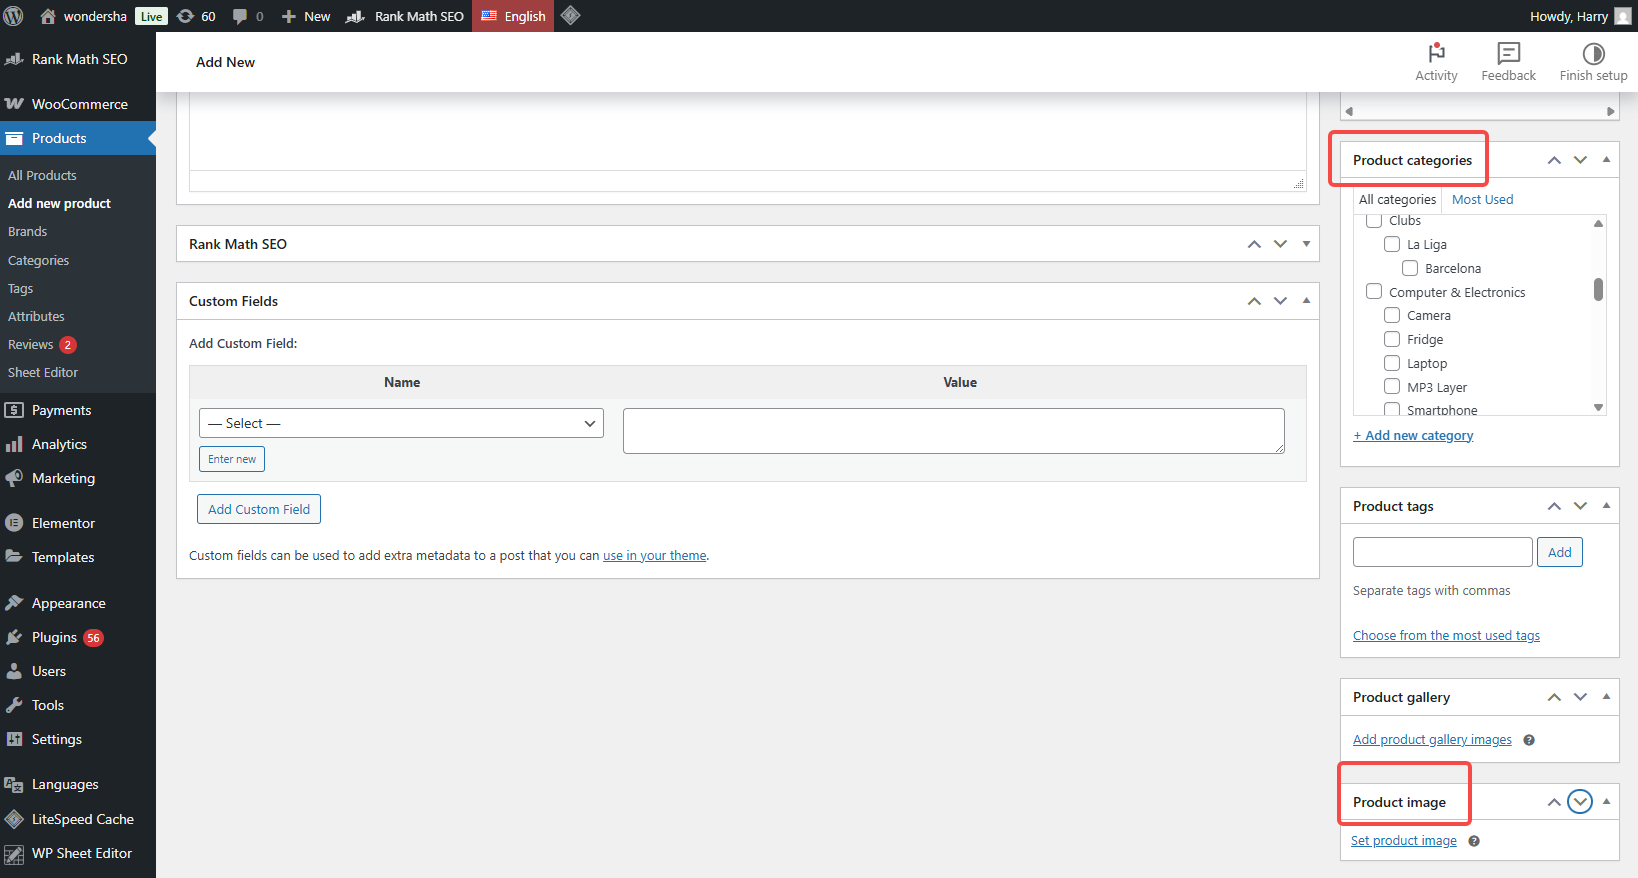Switch to the Most Used categories tab

1482,200
